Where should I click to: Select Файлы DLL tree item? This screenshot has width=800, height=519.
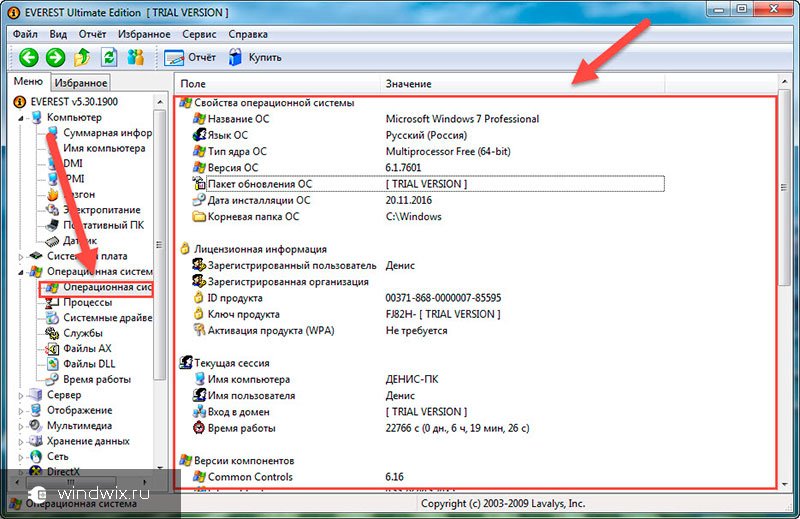pos(81,364)
